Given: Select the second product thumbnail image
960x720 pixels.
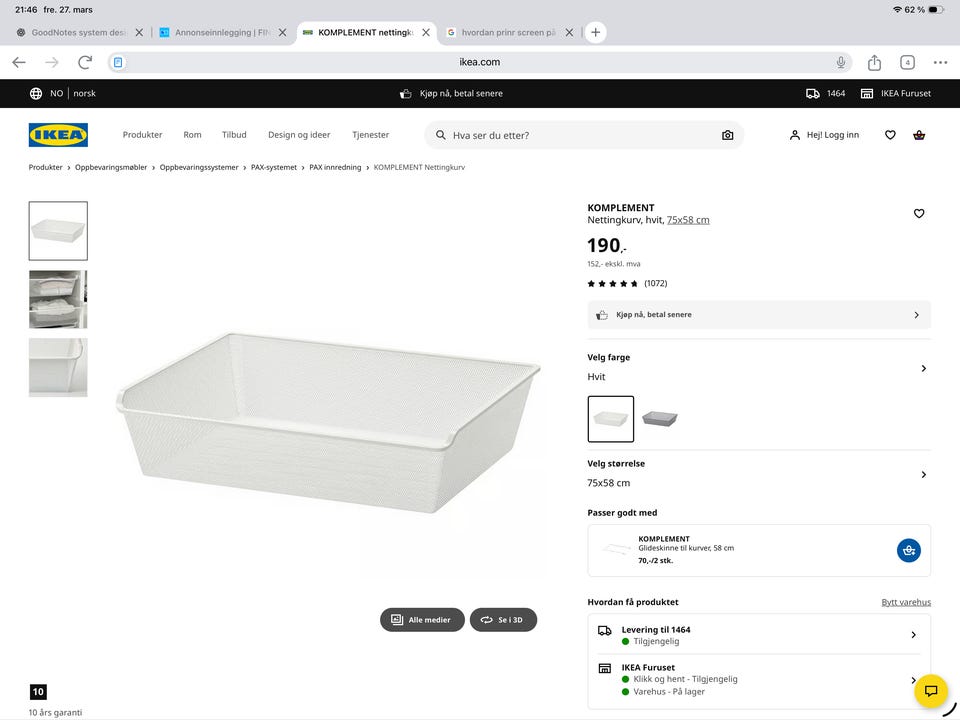Looking at the screenshot, I should (x=58, y=299).
